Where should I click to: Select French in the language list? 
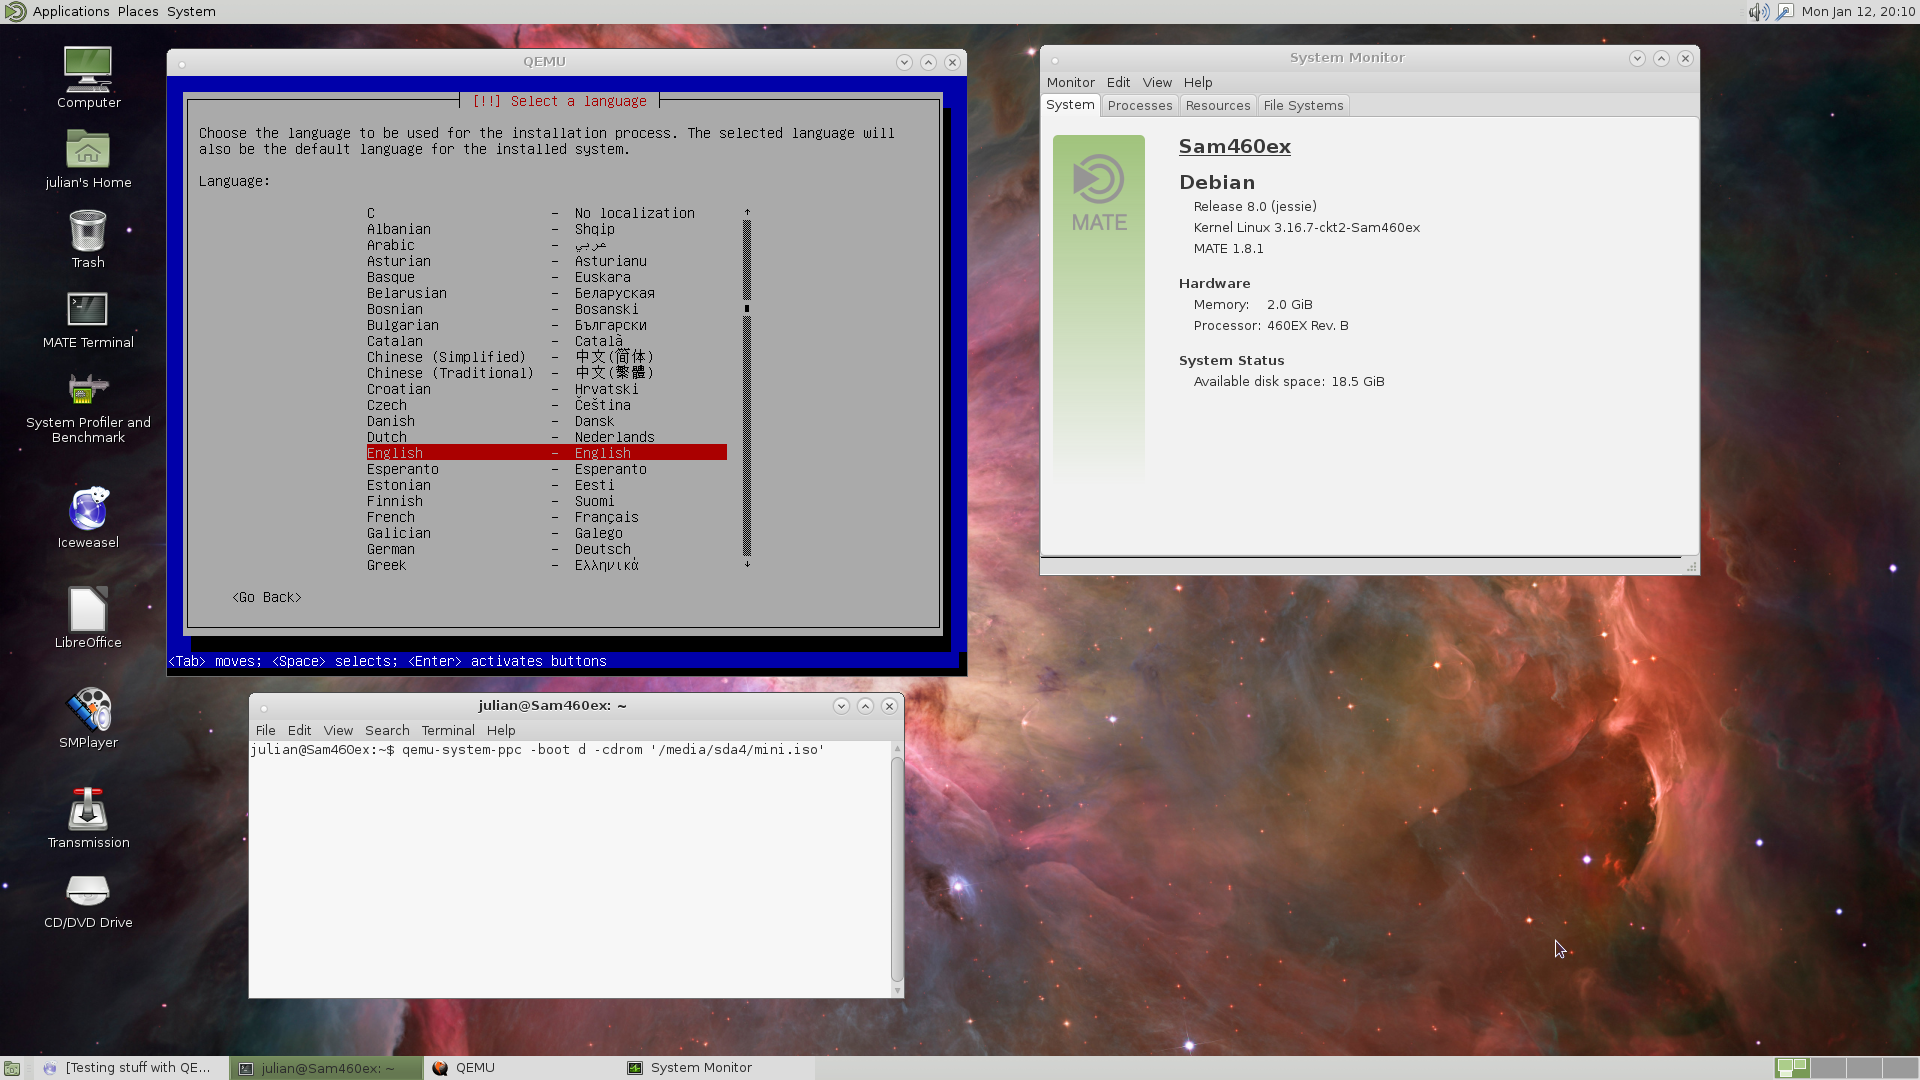[391, 518]
